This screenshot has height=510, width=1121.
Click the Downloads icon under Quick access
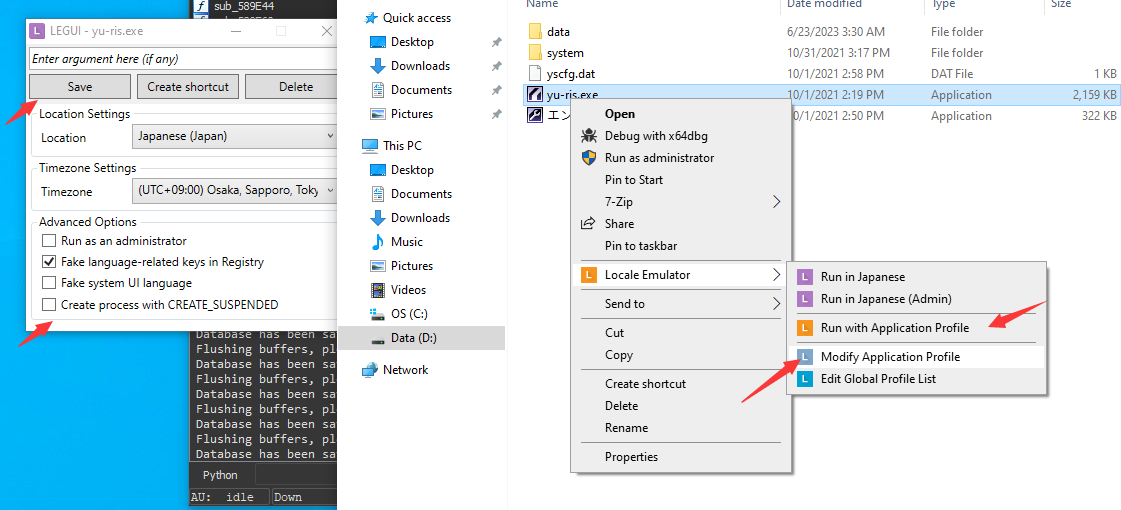point(377,66)
